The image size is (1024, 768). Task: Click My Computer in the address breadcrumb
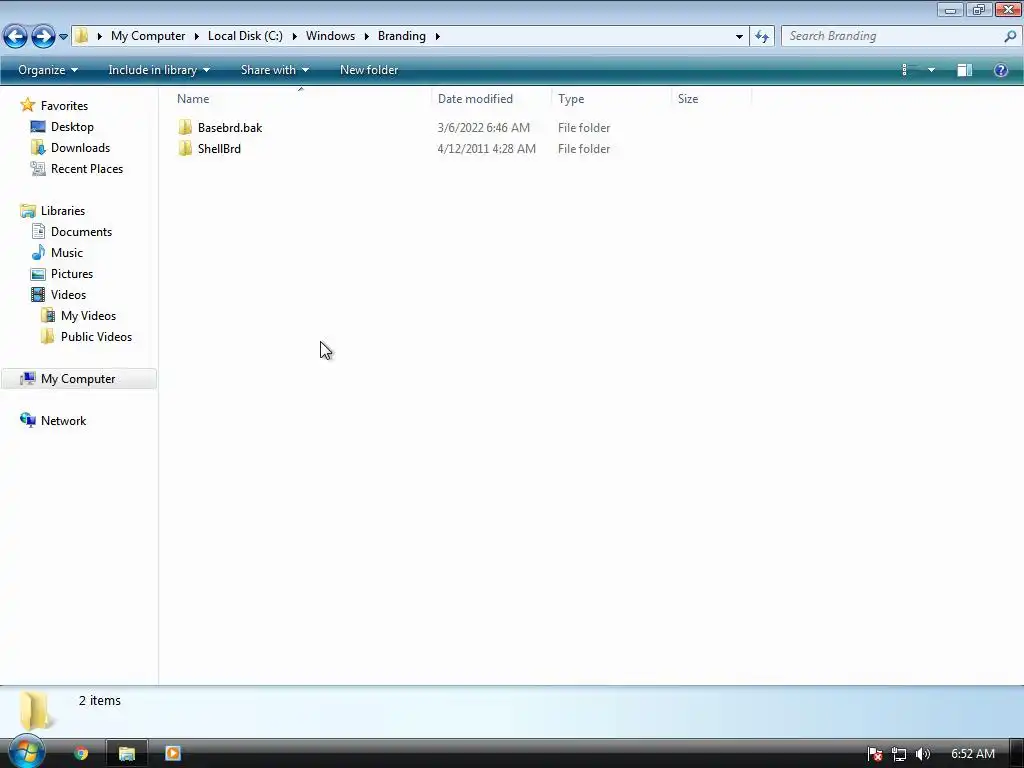pyautogui.click(x=148, y=36)
